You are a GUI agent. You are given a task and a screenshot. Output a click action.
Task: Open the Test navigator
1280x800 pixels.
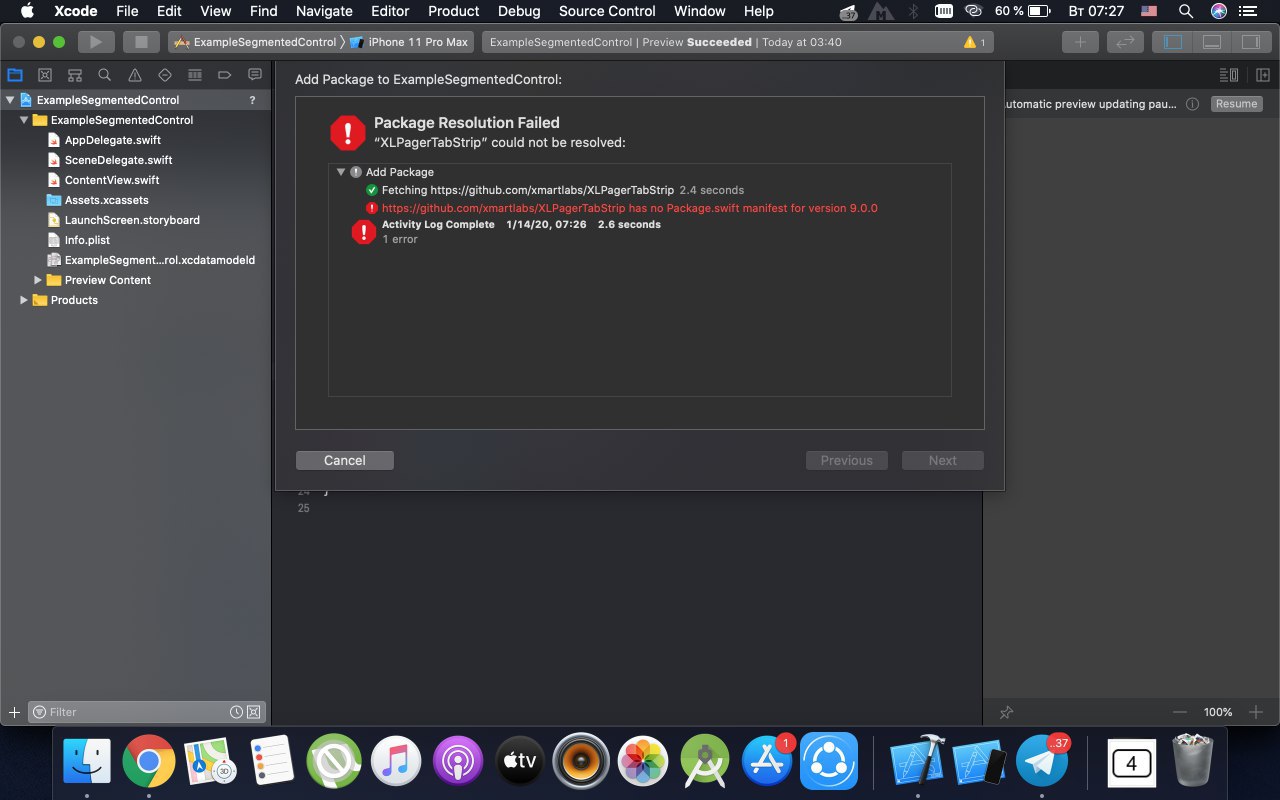point(165,75)
